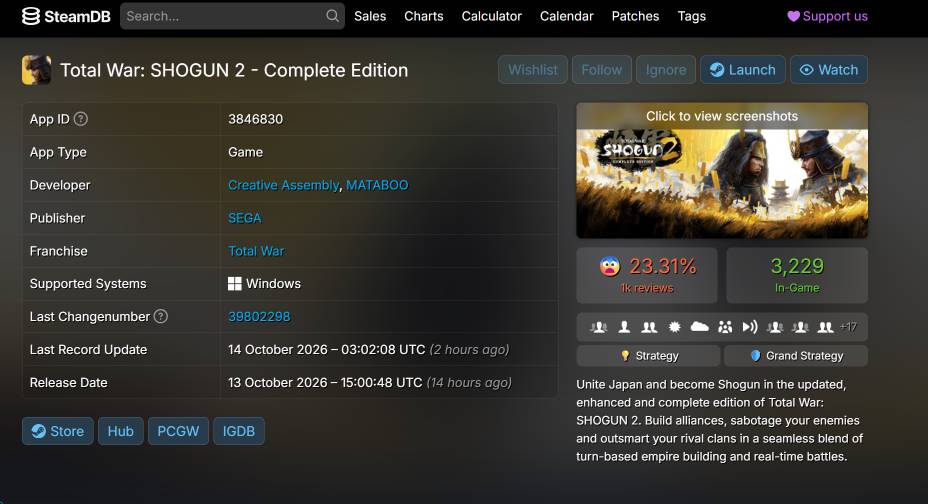Open the App ID help question mark
This screenshot has width=928, height=504.
pos(81,119)
